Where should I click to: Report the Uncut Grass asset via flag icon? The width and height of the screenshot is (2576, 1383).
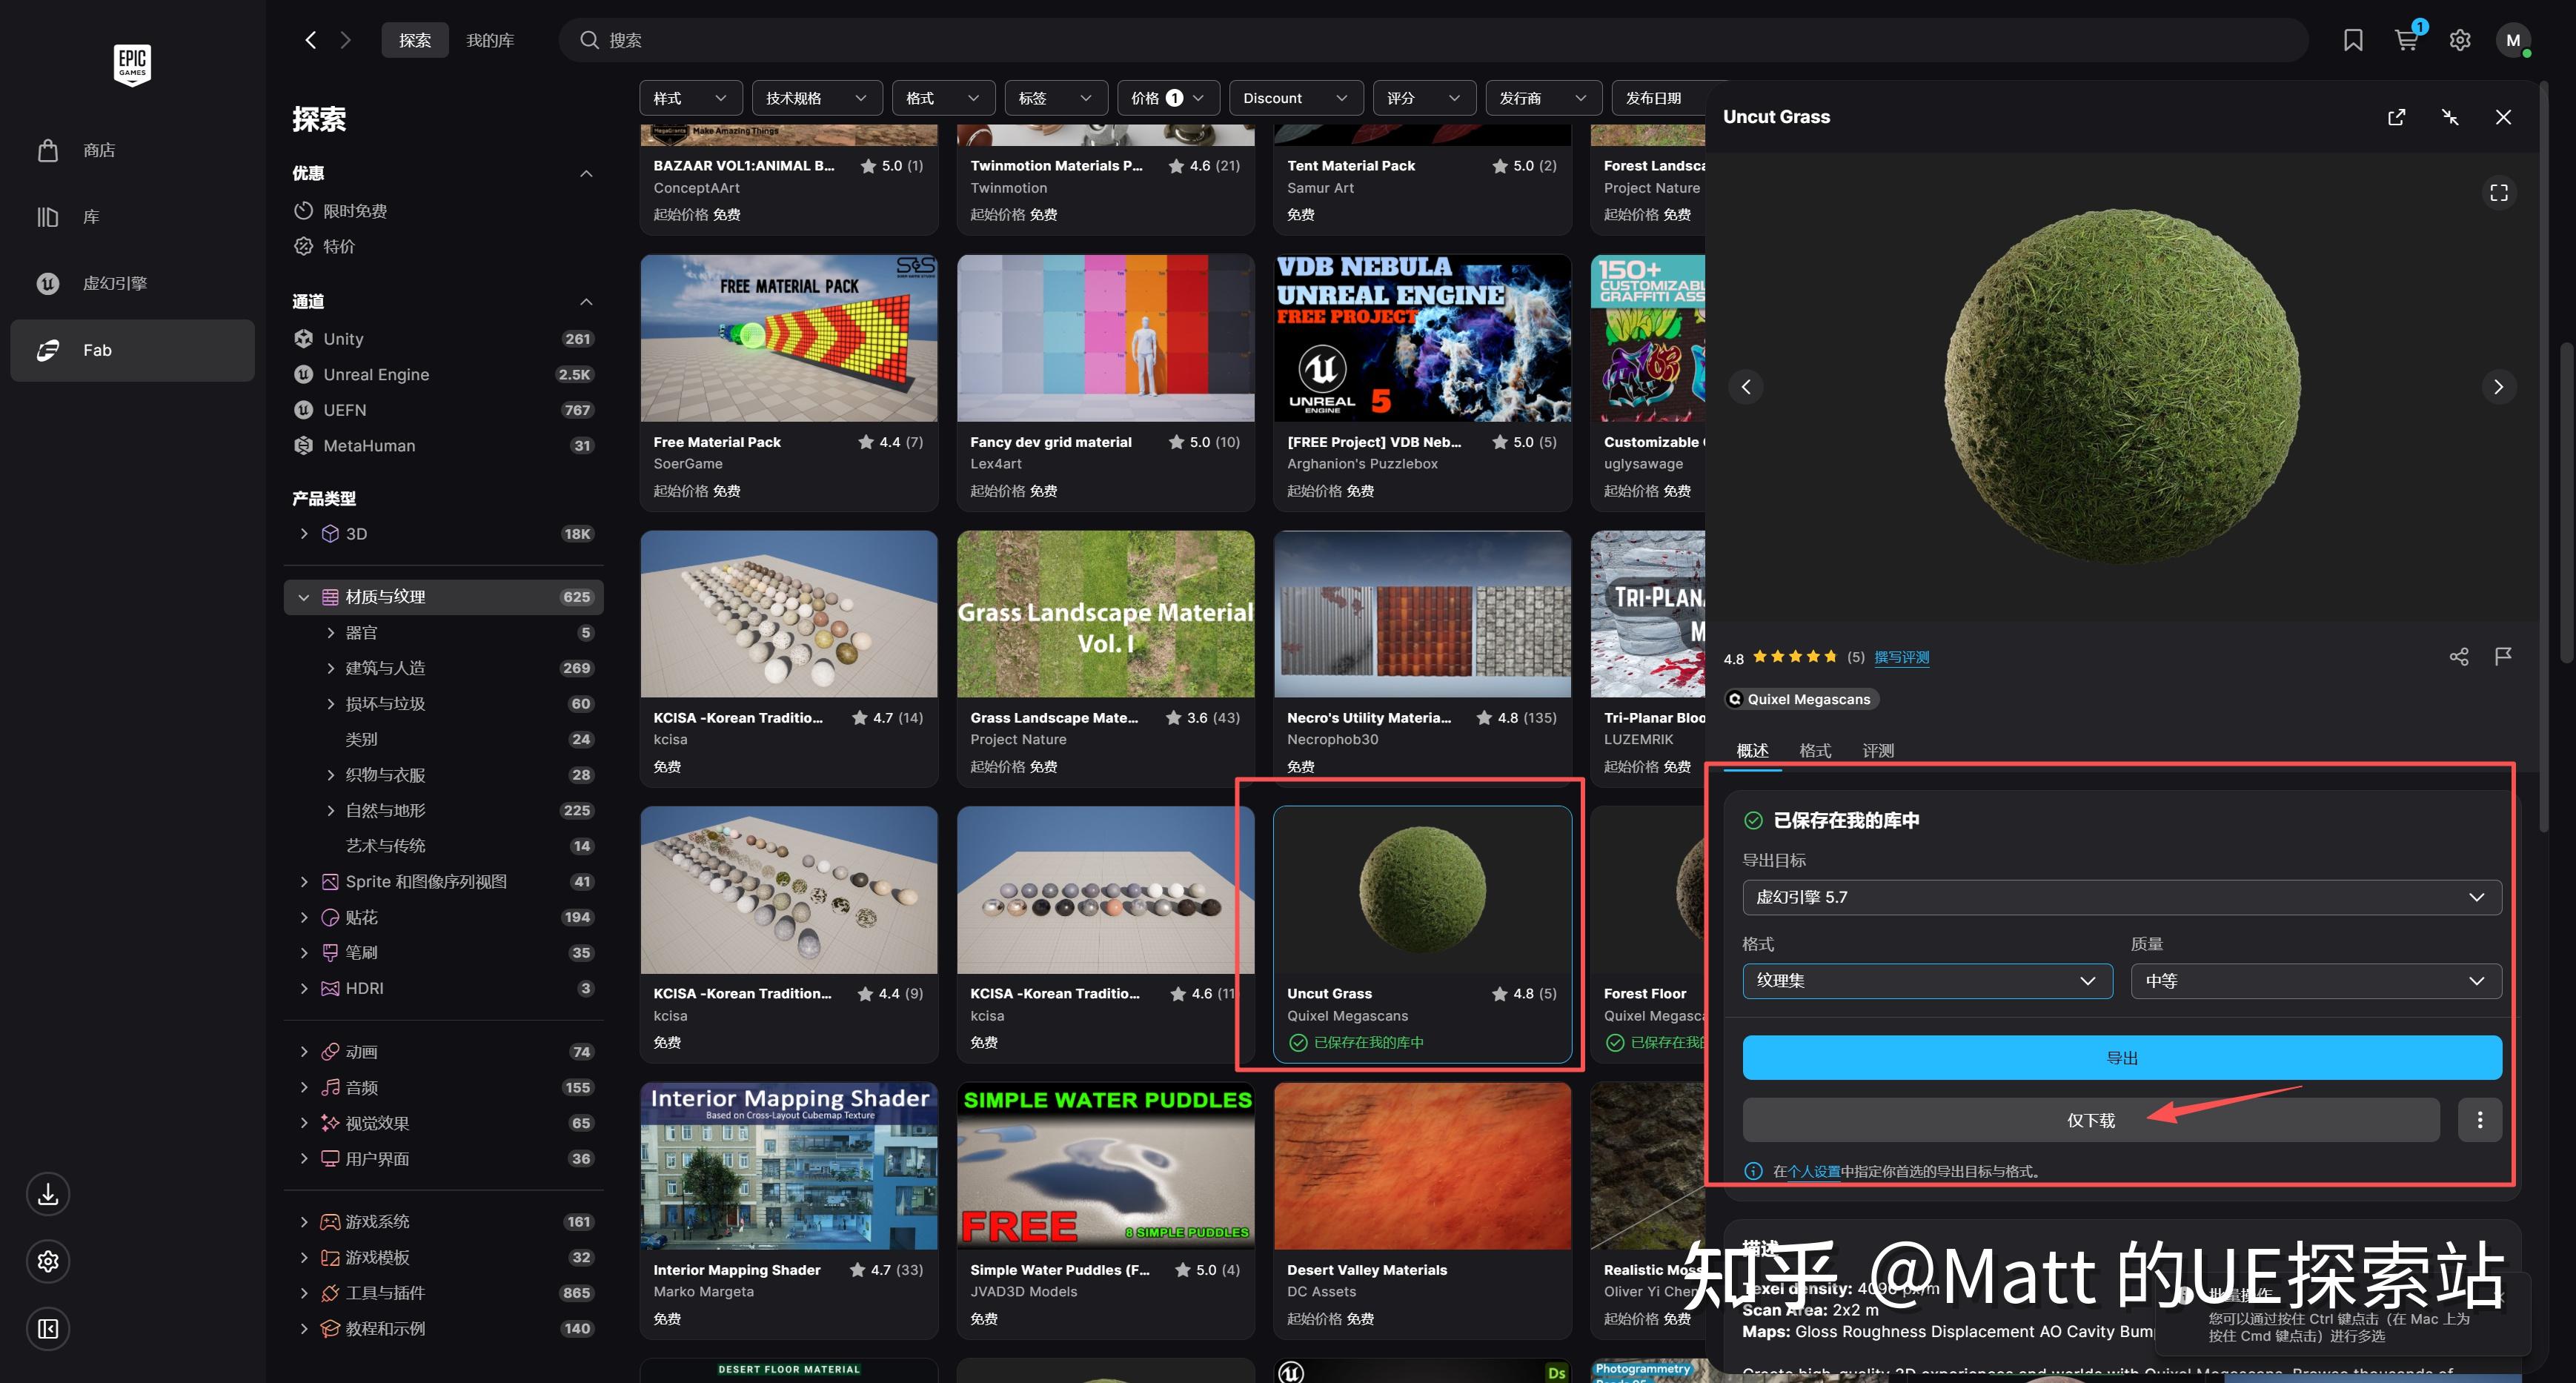click(2504, 656)
